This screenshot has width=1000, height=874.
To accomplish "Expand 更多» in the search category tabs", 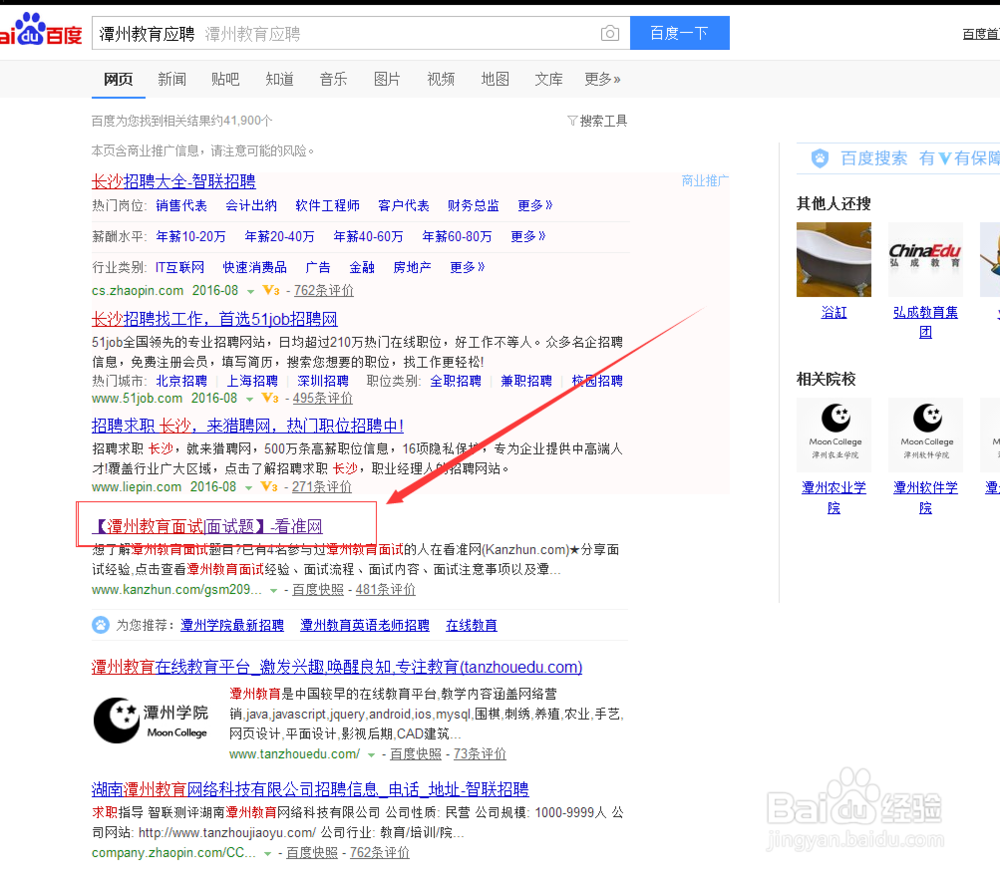I will pyautogui.click(x=602, y=79).
